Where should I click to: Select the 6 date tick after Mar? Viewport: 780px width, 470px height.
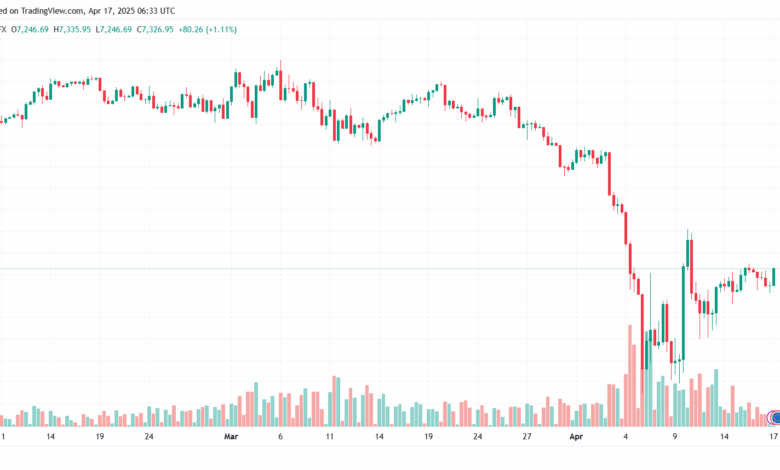(280, 437)
